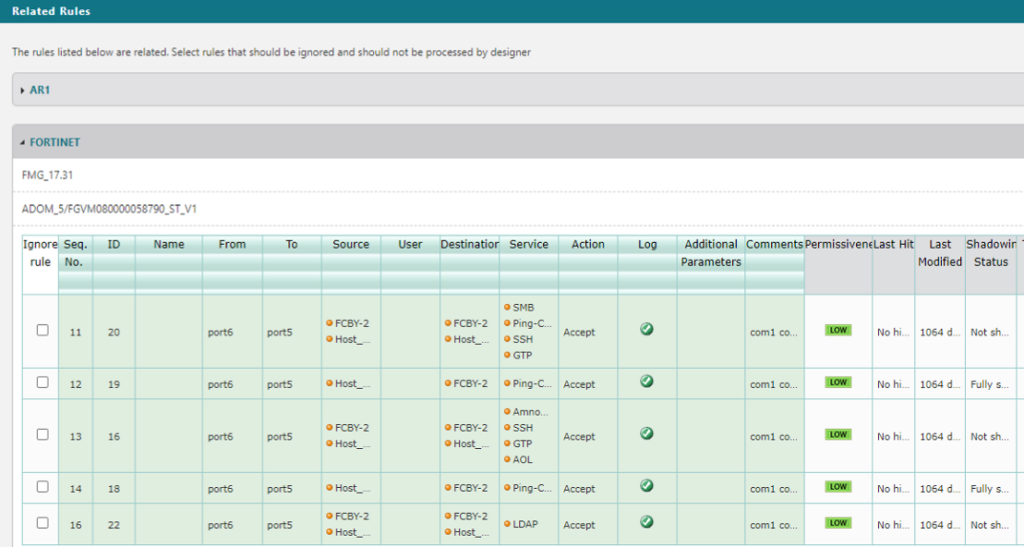Click the Log checkmark icon in rule 18
Viewport: 1024px width, 547px height.
pos(646,486)
